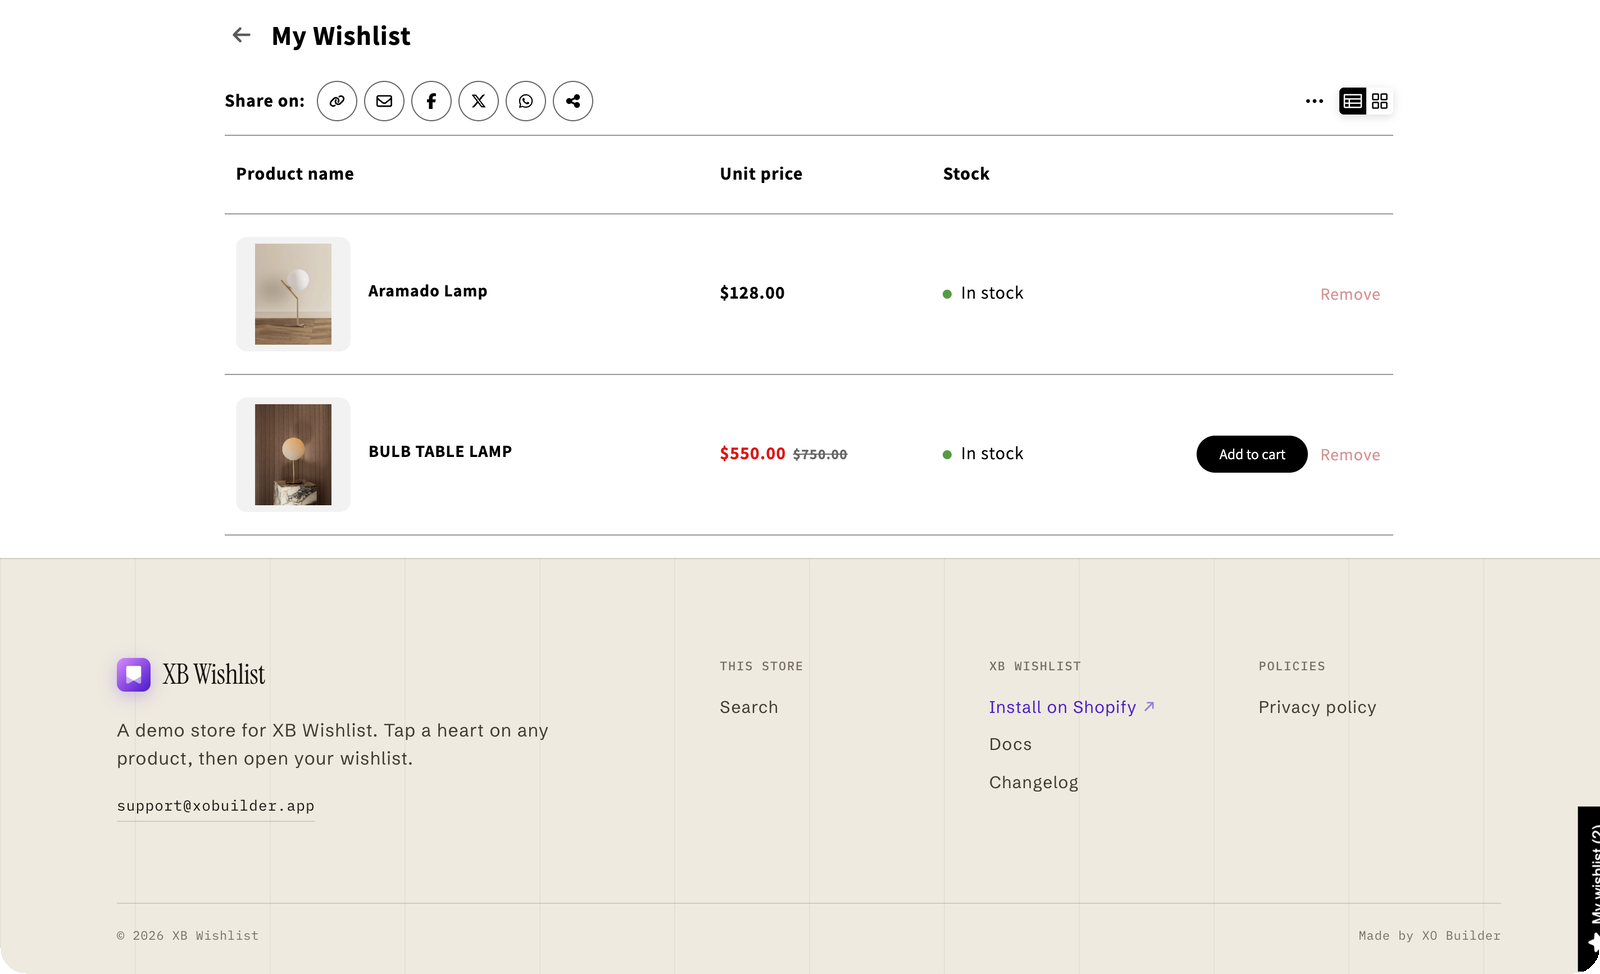Copy wishlist link via the chain icon

pos(337,101)
